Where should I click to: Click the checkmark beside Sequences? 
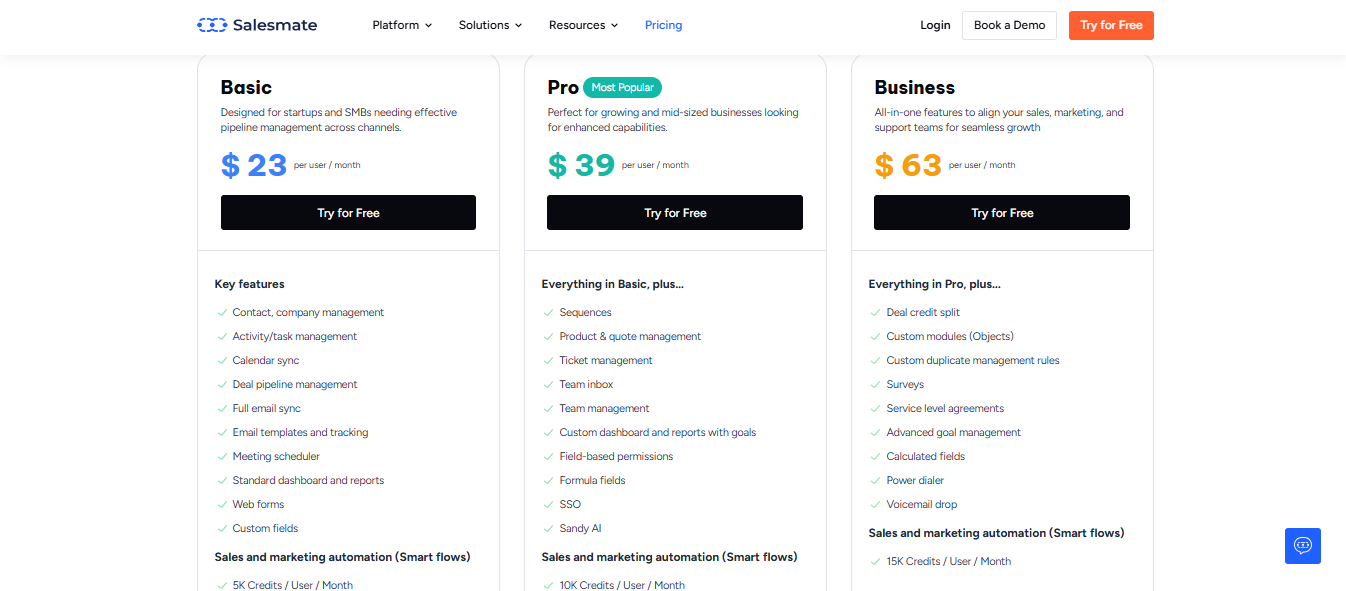click(x=548, y=312)
